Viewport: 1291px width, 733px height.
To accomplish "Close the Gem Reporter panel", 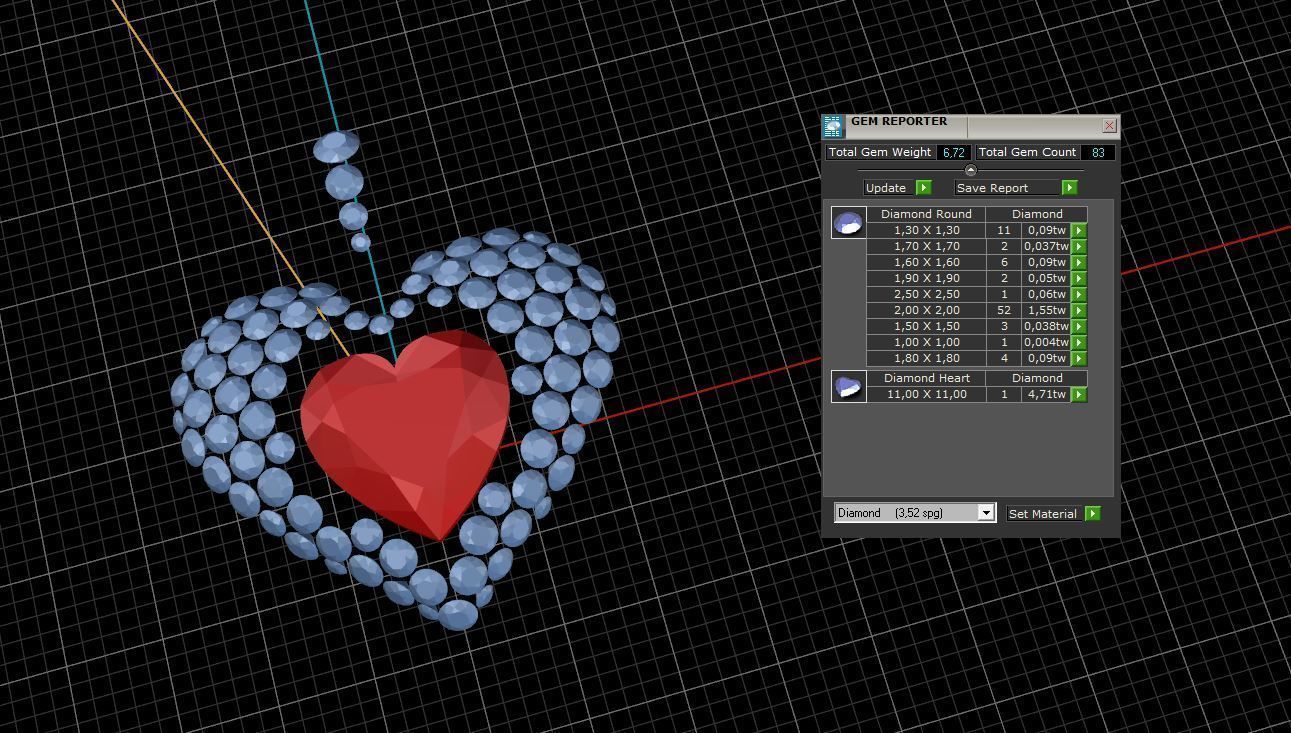I will click(1109, 126).
